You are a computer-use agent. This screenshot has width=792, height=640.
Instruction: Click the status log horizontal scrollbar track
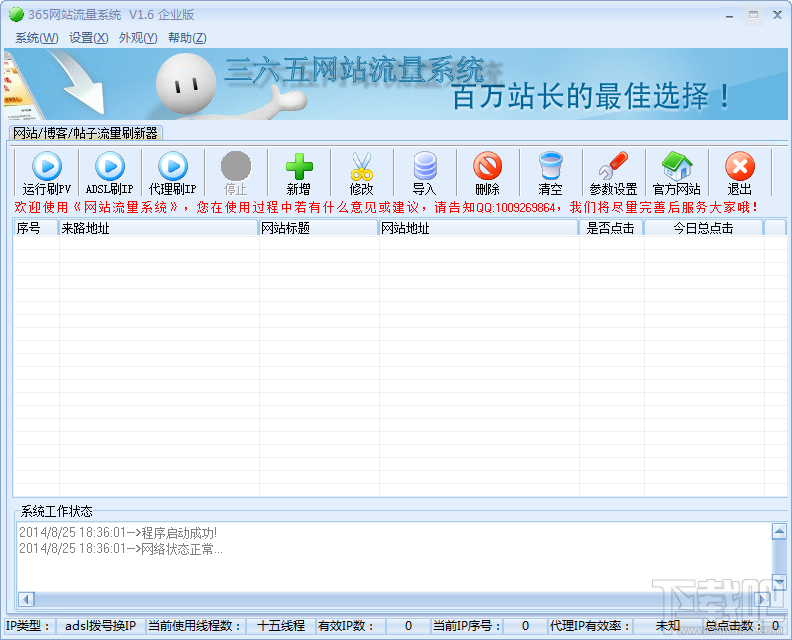[x=394, y=599]
